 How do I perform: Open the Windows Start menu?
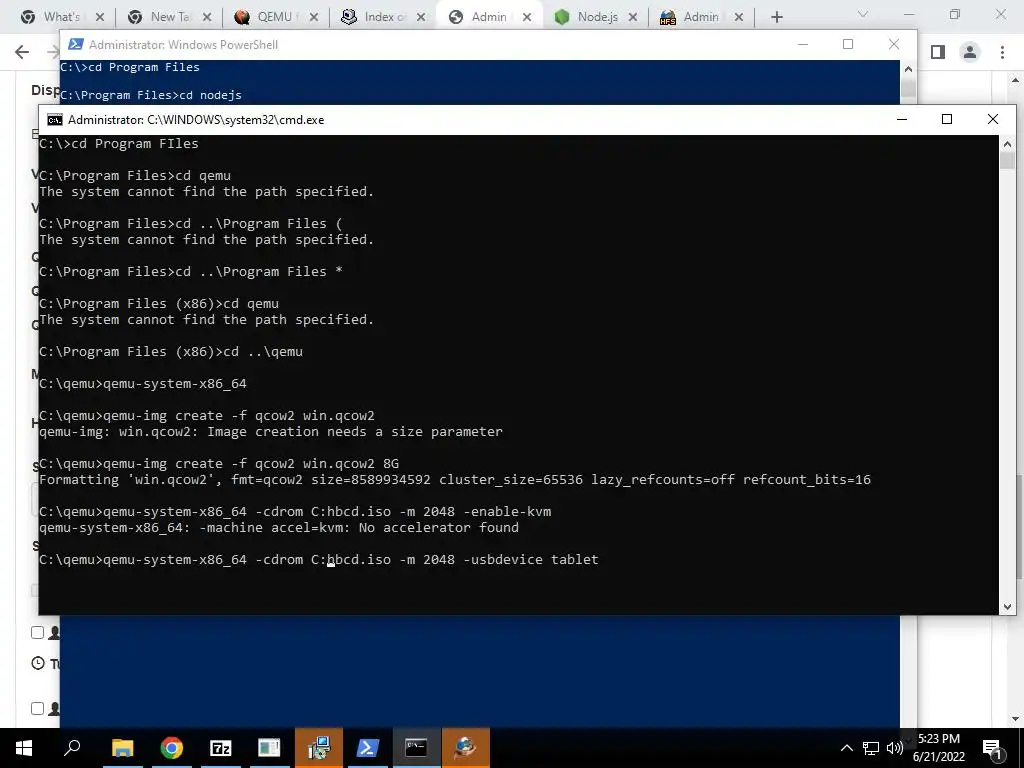(24, 747)
